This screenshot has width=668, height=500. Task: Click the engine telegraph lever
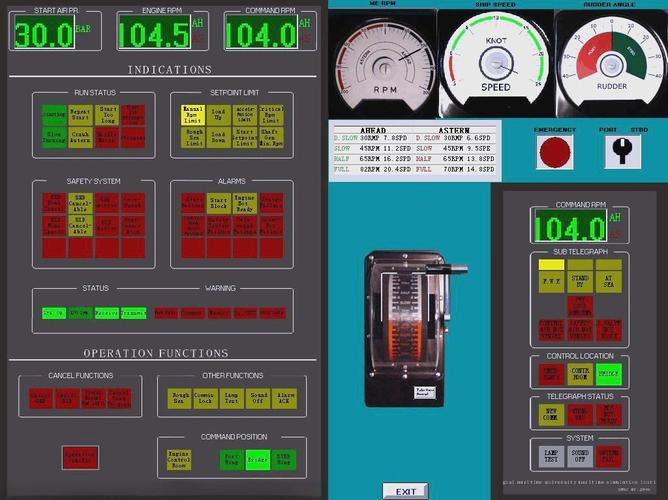tap(448, 268)
